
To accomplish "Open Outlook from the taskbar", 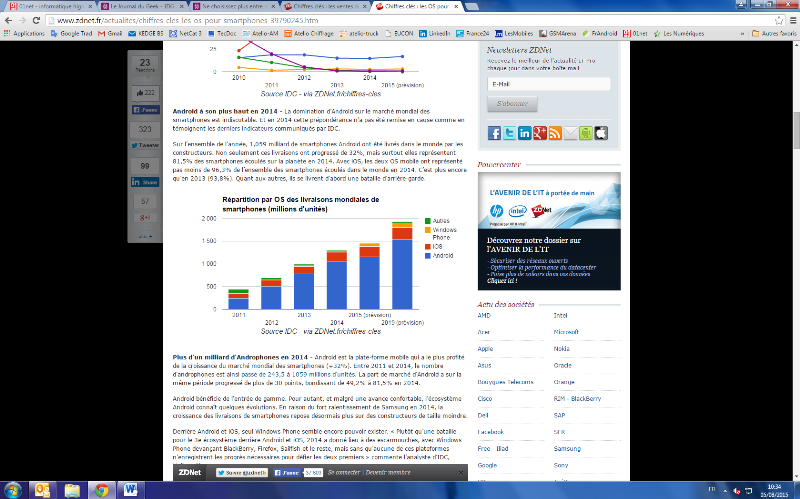I will point(42,490).
